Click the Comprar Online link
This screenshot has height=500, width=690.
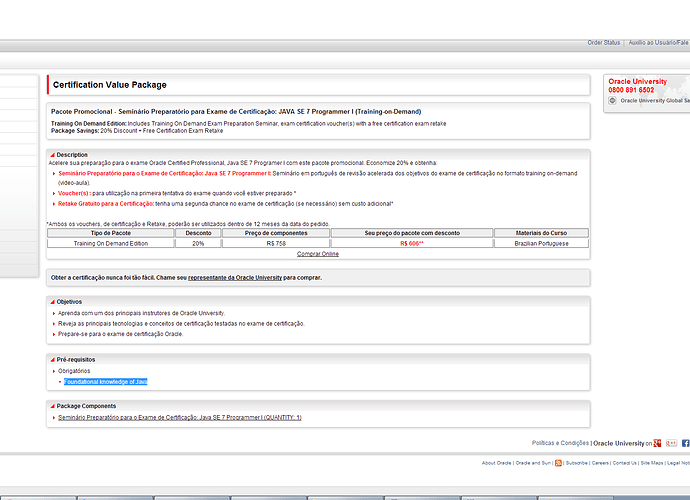pyautogui.click(x=318, y=254)
